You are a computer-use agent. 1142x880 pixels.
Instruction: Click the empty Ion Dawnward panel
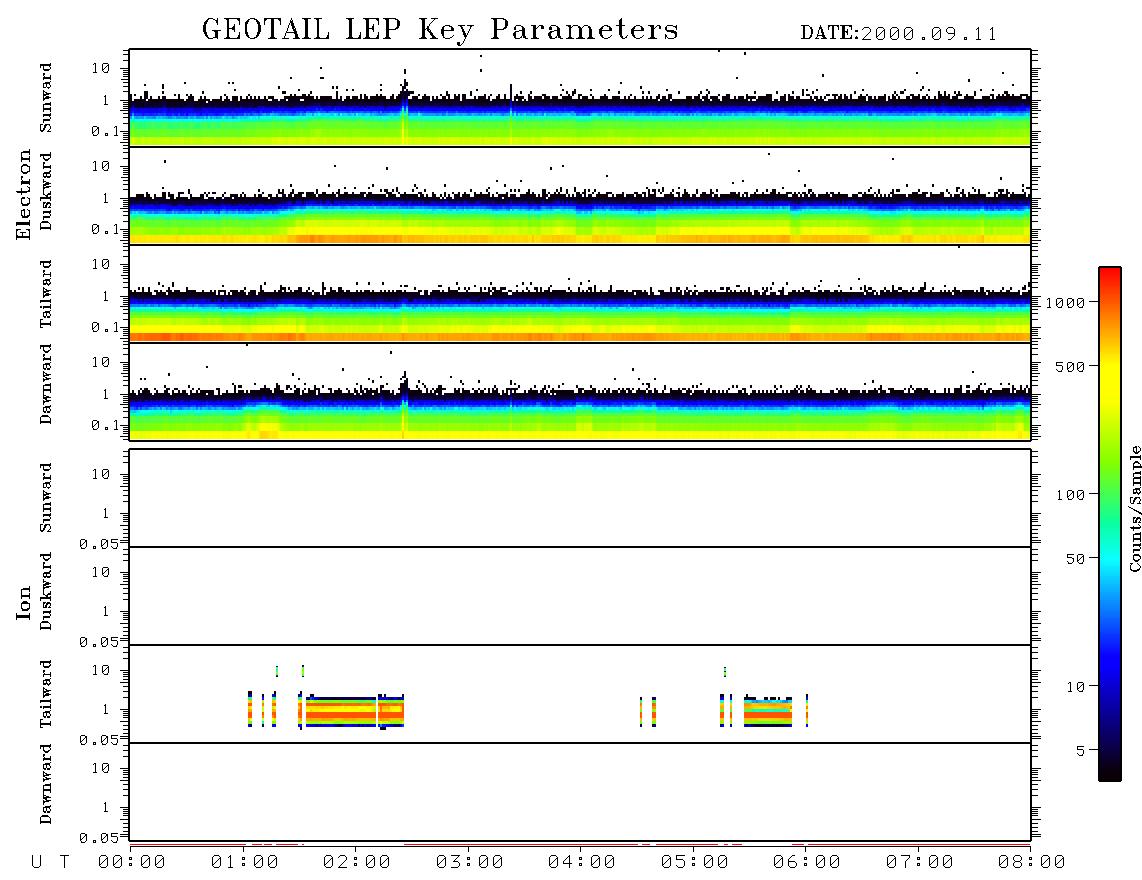tap(580, 792)
